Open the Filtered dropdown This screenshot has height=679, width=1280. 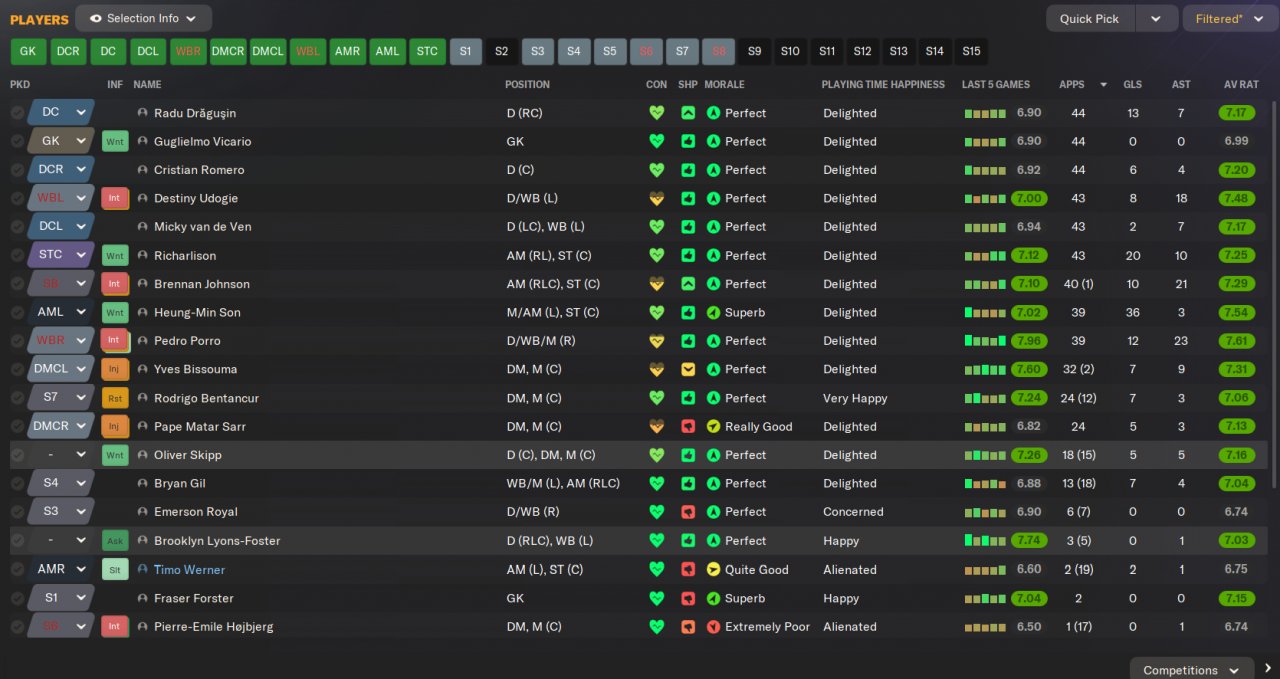tap(1229, 18)
